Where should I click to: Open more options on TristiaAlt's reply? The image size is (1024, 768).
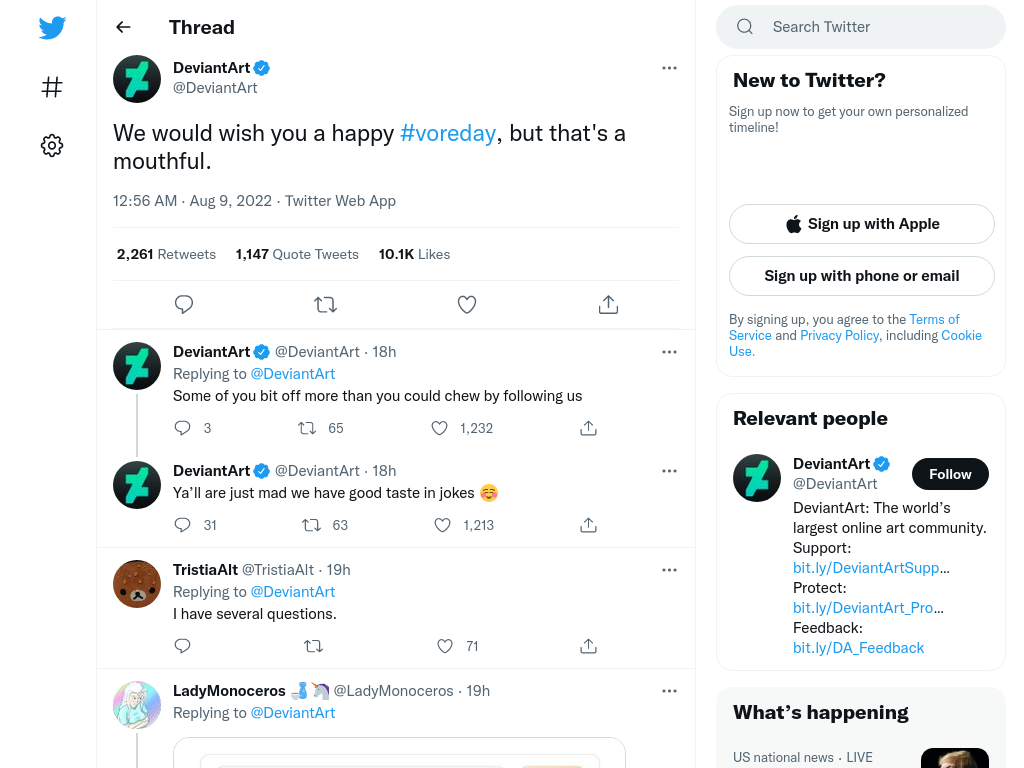[669, 570]
